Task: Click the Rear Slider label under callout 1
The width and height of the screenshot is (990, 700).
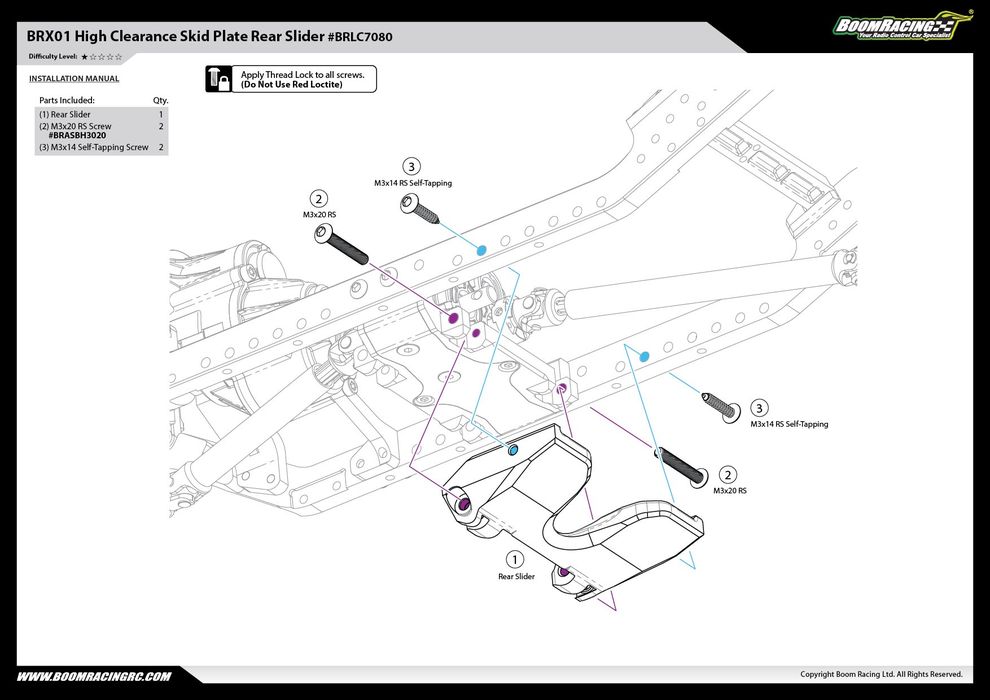Action: click(516, 577)
